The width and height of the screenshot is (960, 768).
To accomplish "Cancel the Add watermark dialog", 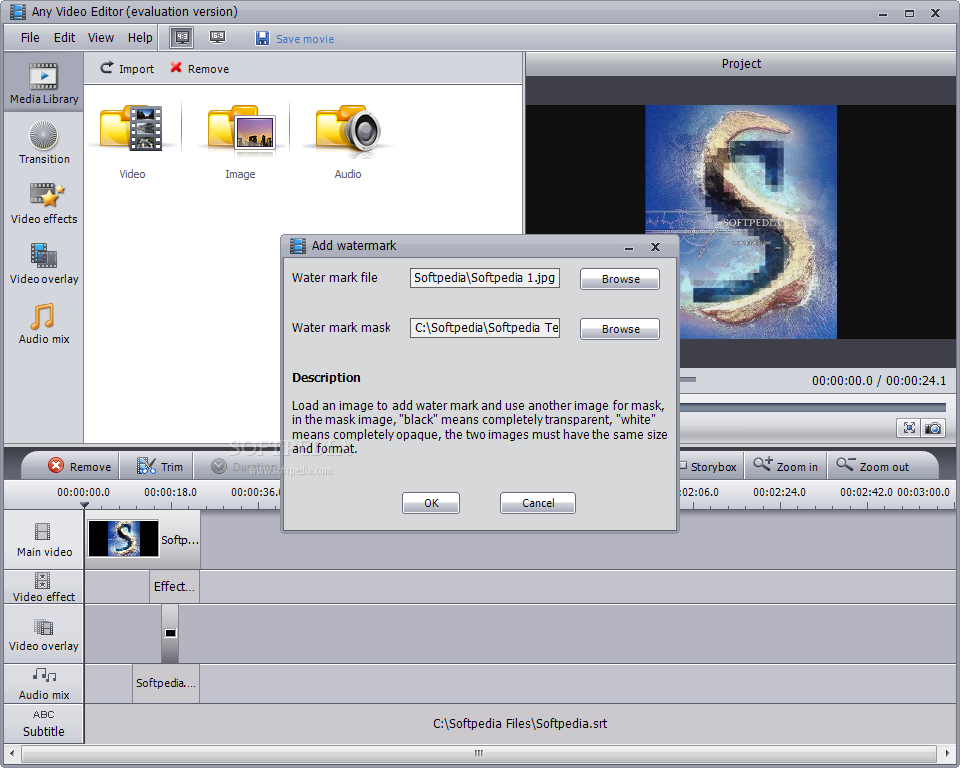I will pyautogui.click(x=538, y=503).
